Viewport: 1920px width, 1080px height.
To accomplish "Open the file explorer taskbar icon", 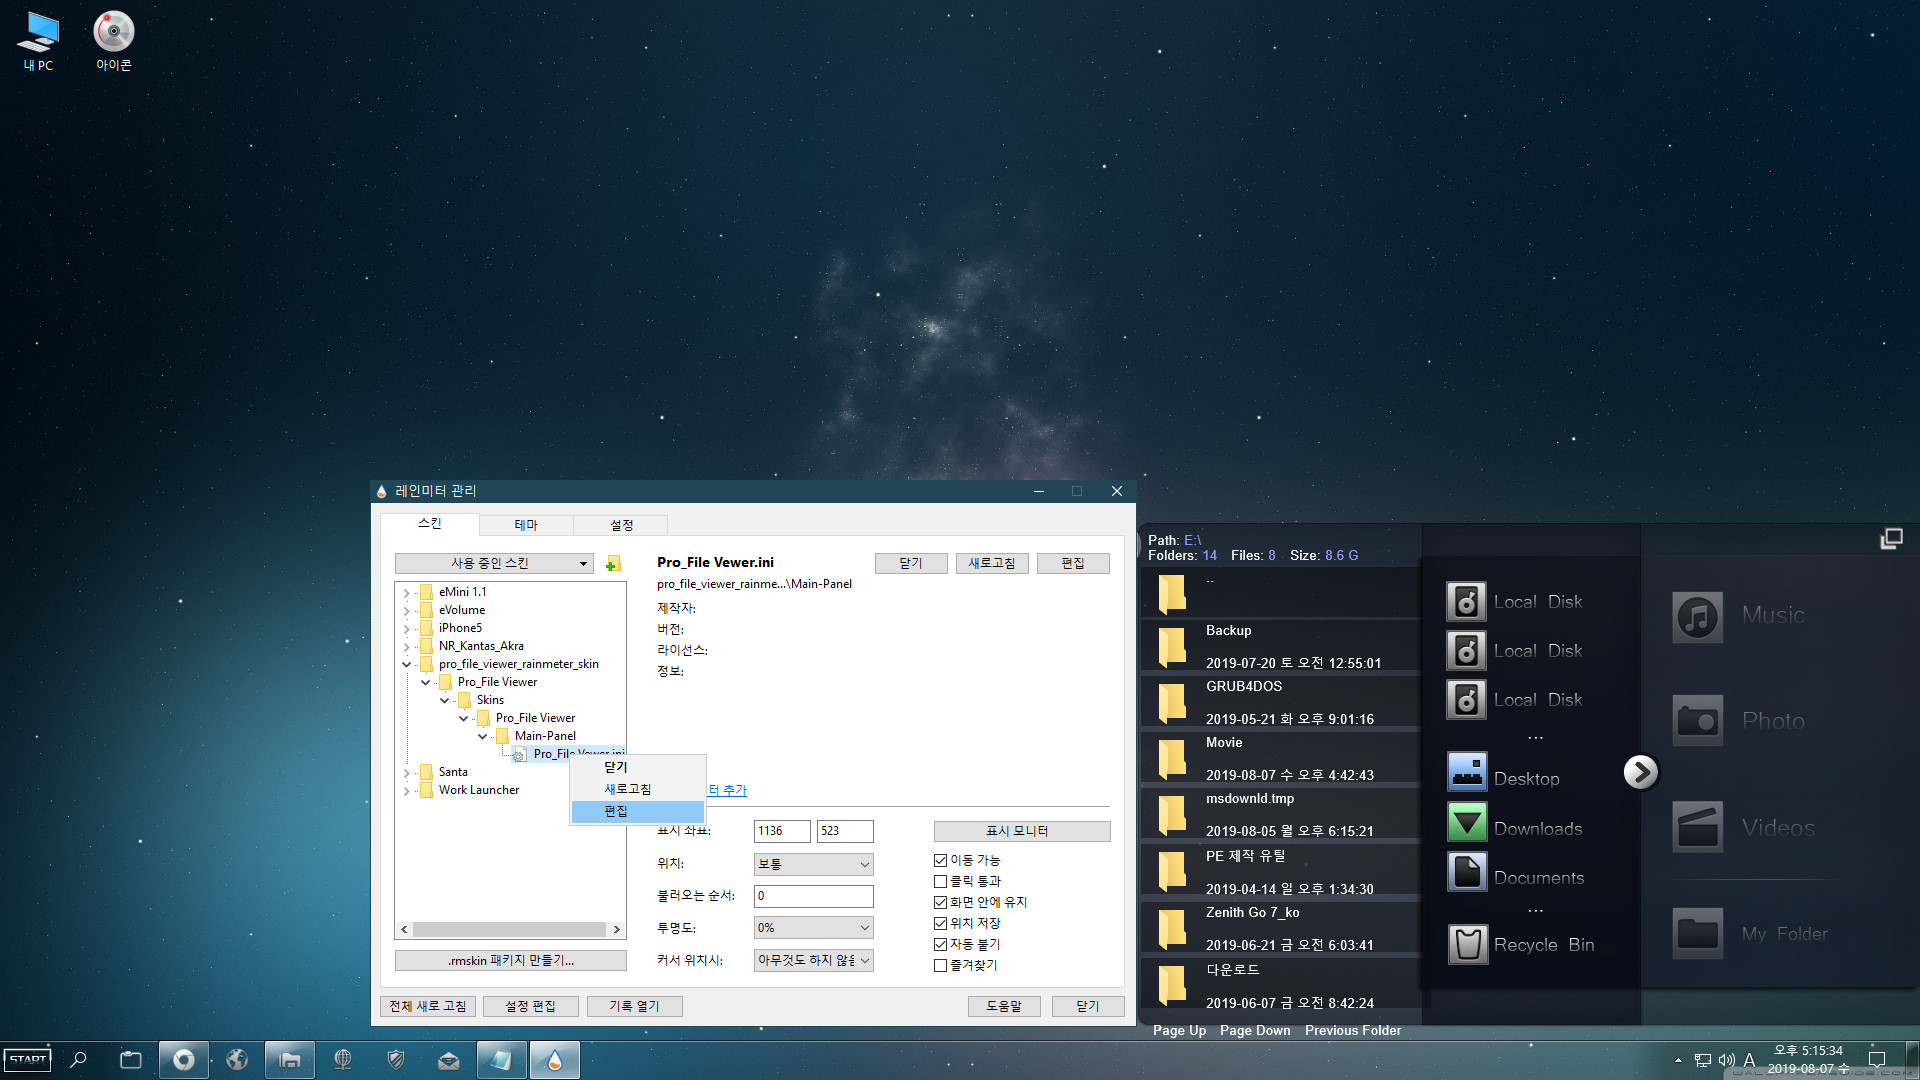I will (290, 1060).
